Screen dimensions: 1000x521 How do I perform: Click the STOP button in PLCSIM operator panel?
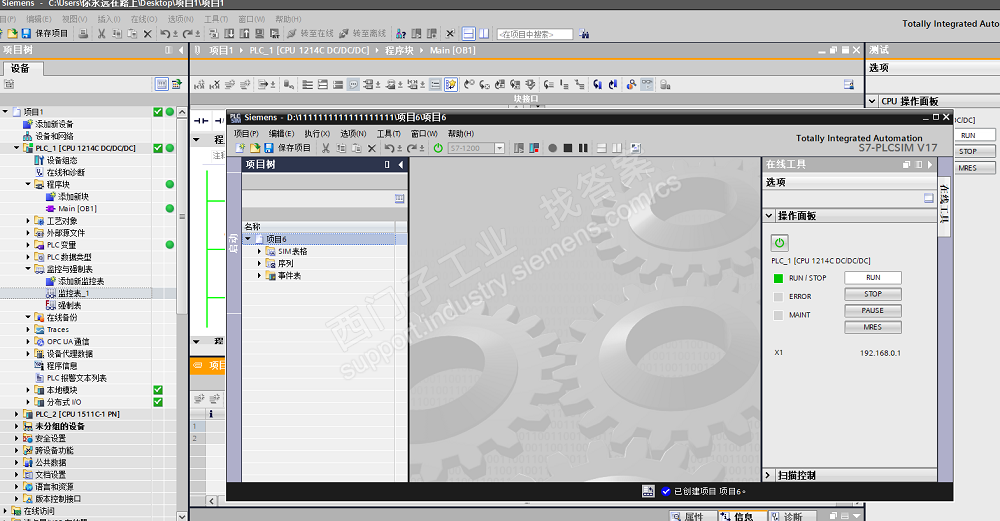(x=872, y=294)
